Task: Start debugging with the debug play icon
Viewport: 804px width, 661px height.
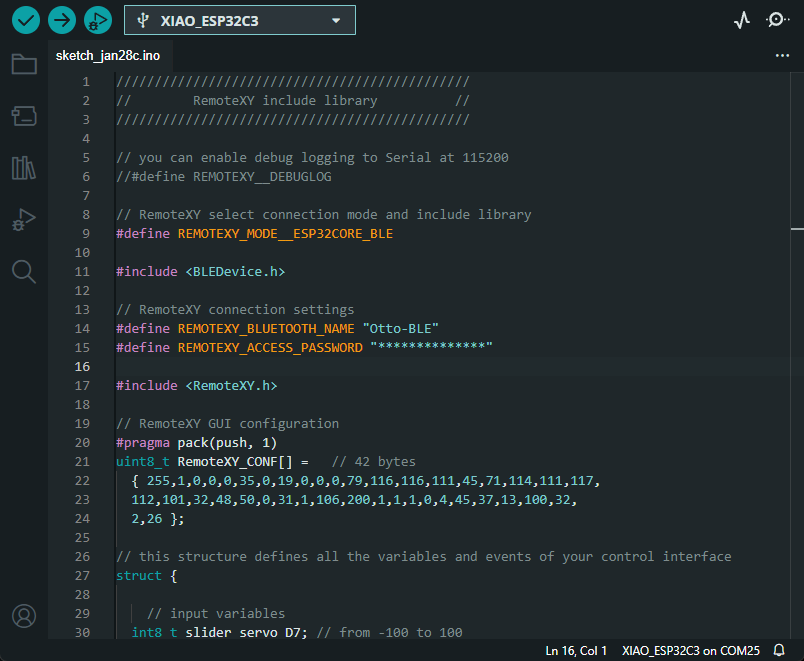Action: [x=98, y=20]
